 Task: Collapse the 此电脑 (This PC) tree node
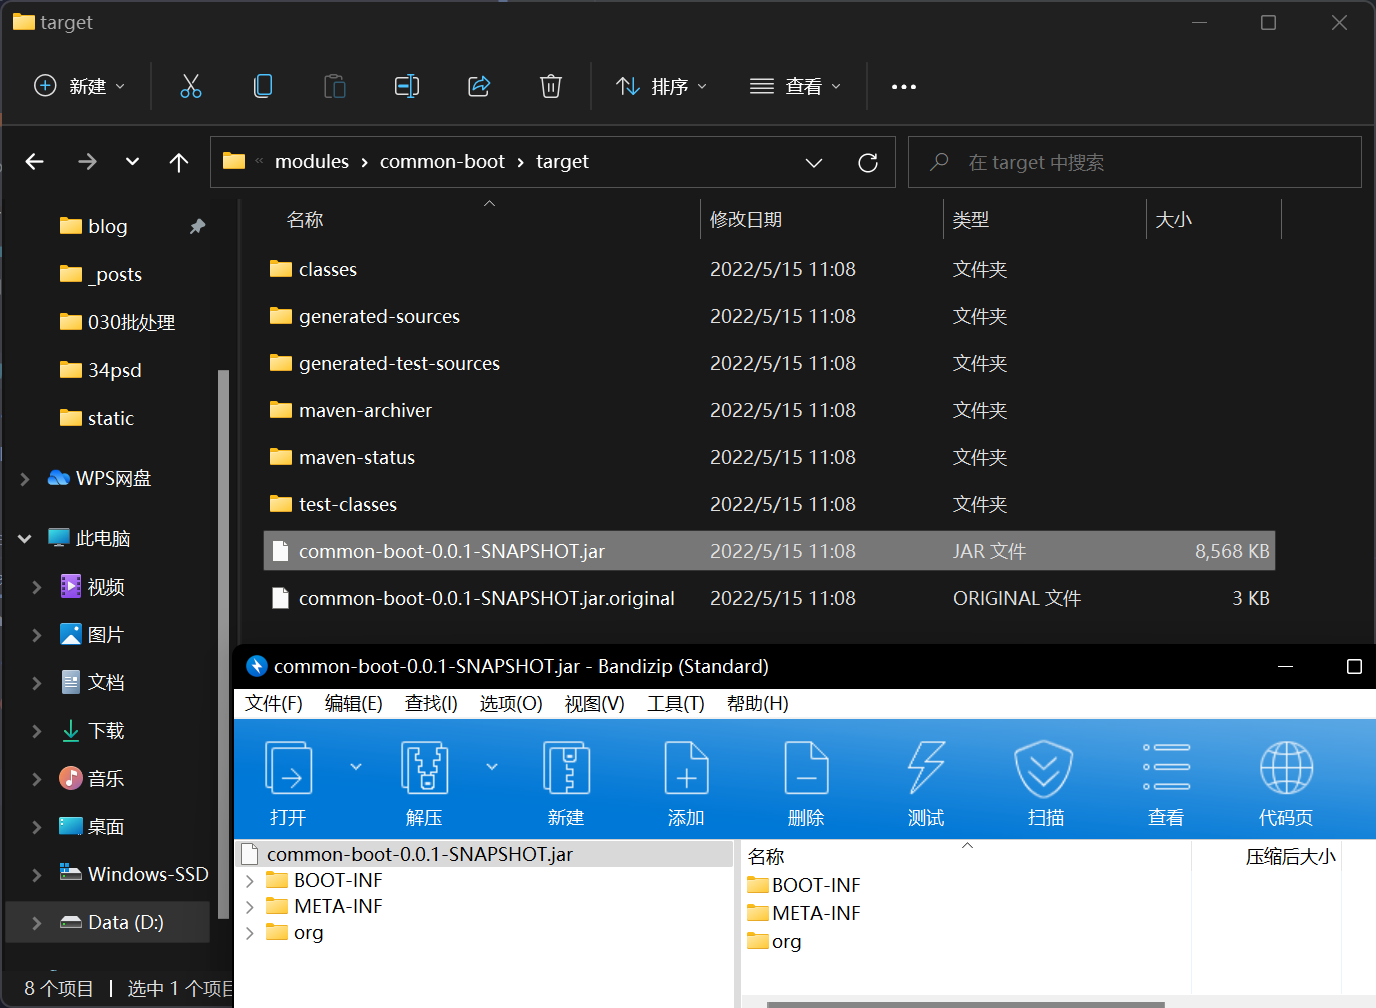(x=25, y=539)
